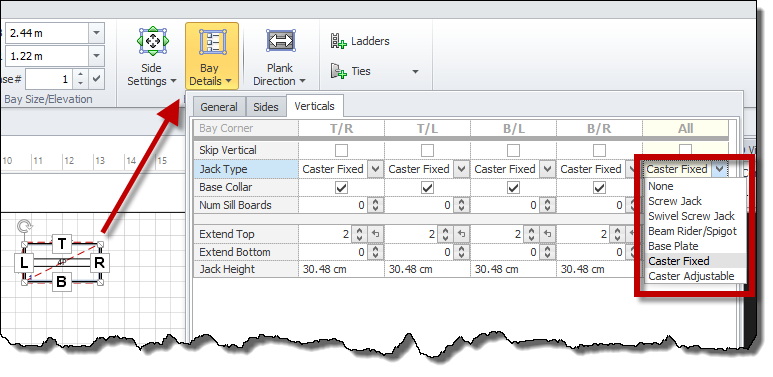Select the L side marker of the bay

[x=24, y=263]
